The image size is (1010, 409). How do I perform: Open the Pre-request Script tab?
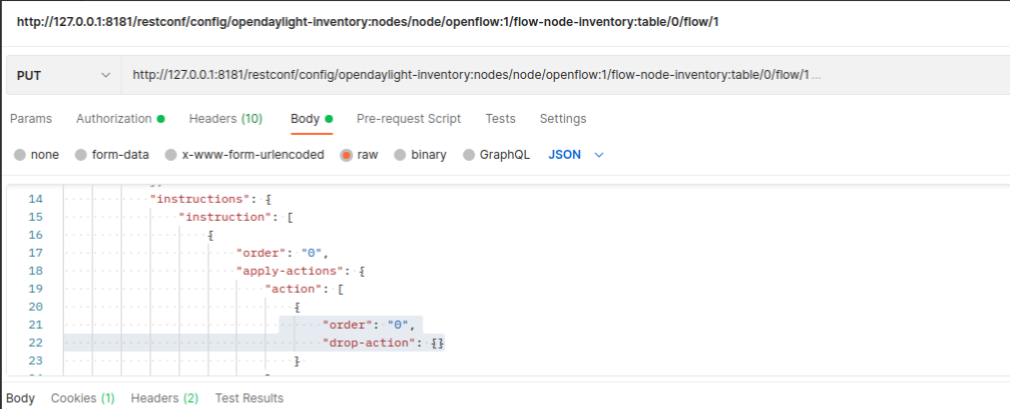[x=408, y=119]
